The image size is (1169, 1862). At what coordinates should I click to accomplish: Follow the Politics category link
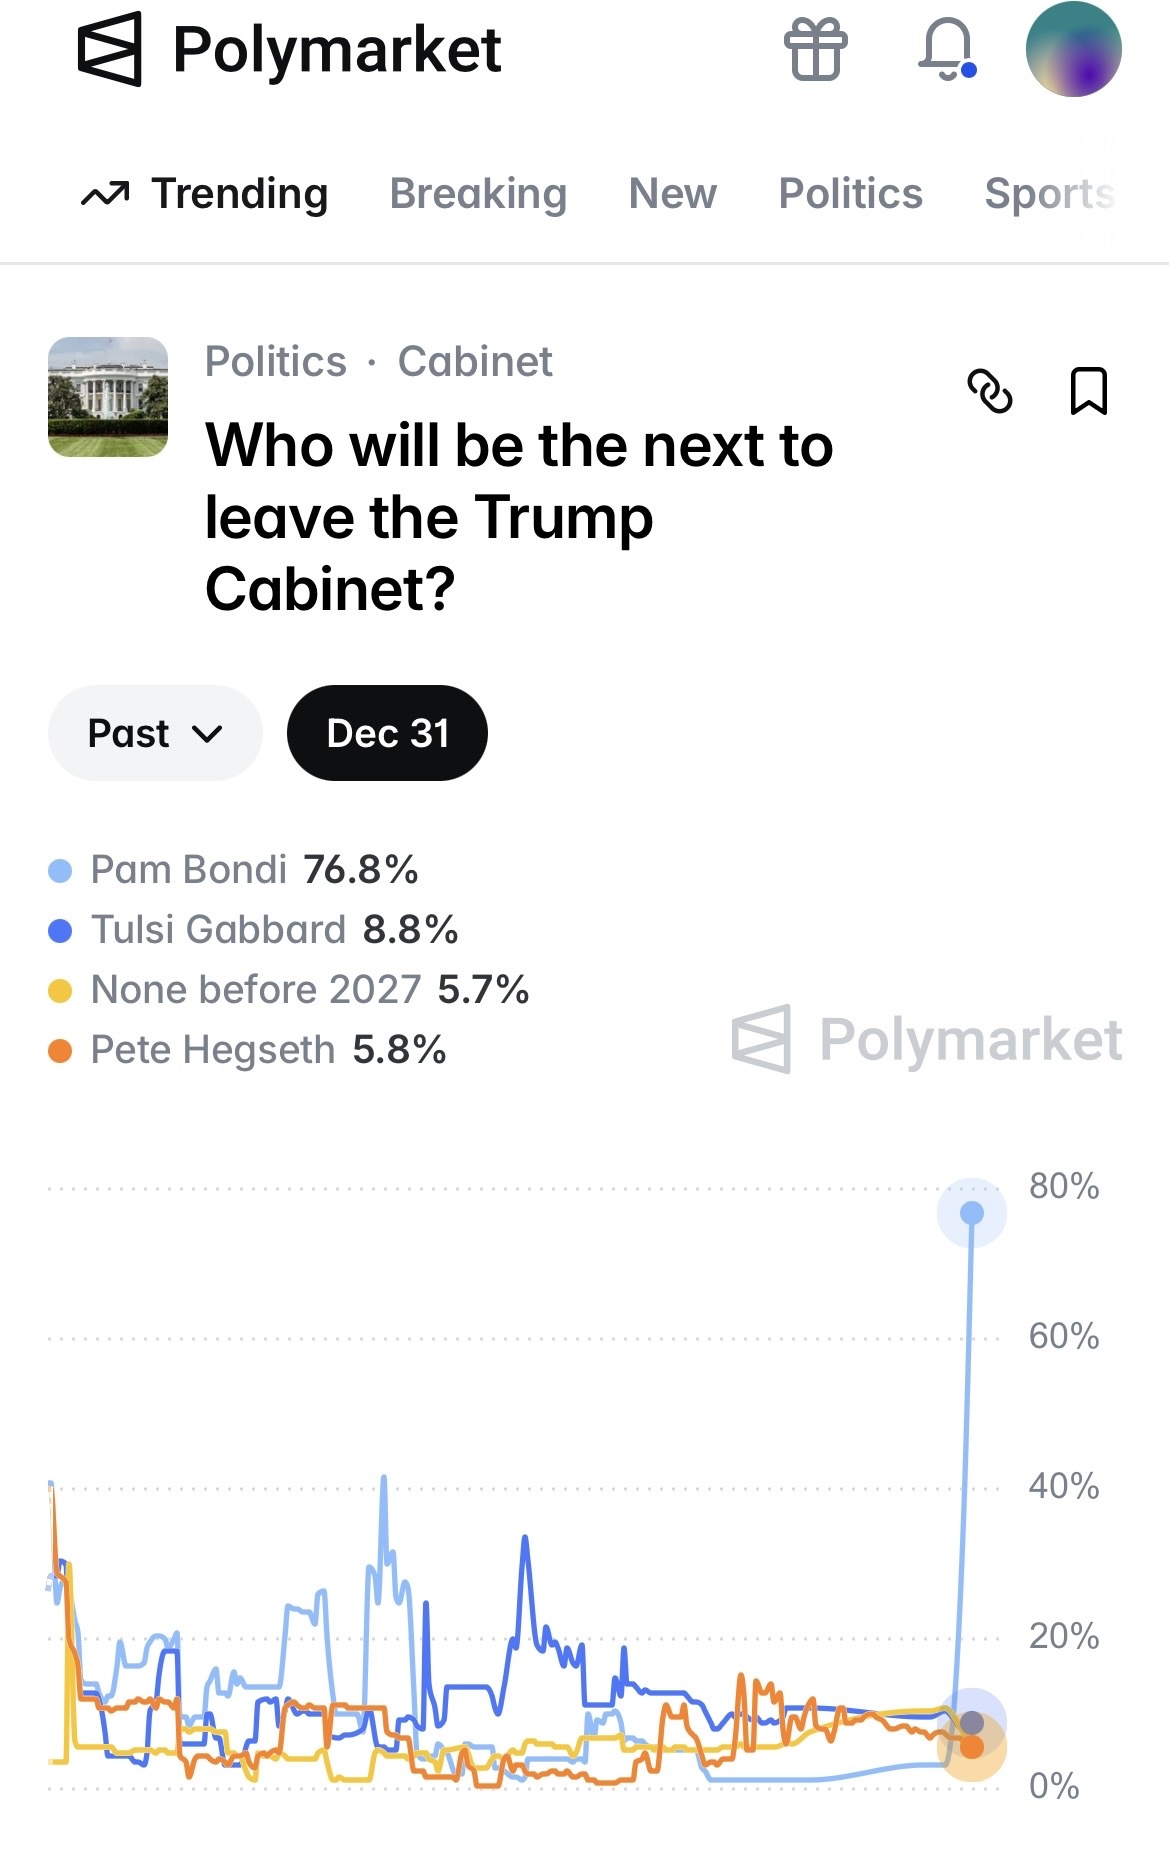pyautogui.click(x=276, y=362)
